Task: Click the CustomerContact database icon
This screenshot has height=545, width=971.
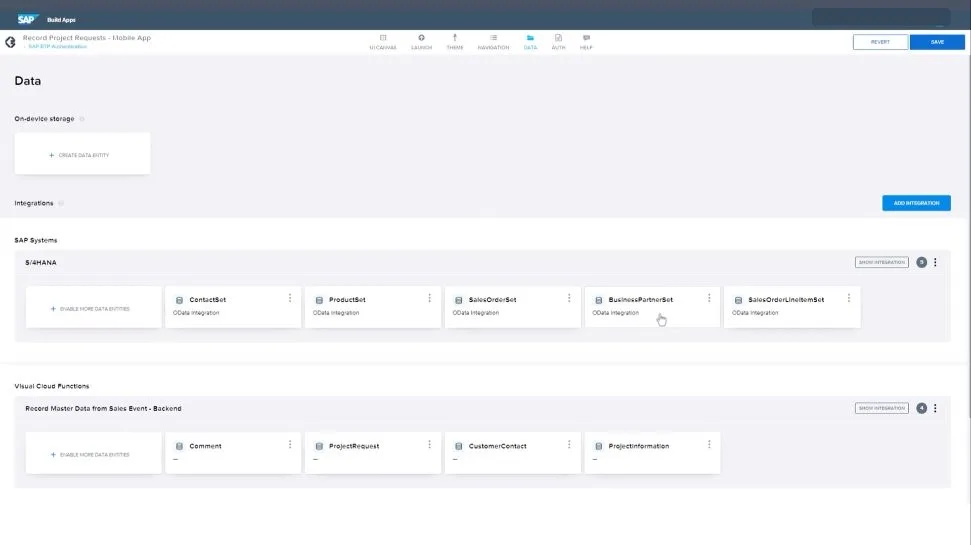Action: [458, 447]
